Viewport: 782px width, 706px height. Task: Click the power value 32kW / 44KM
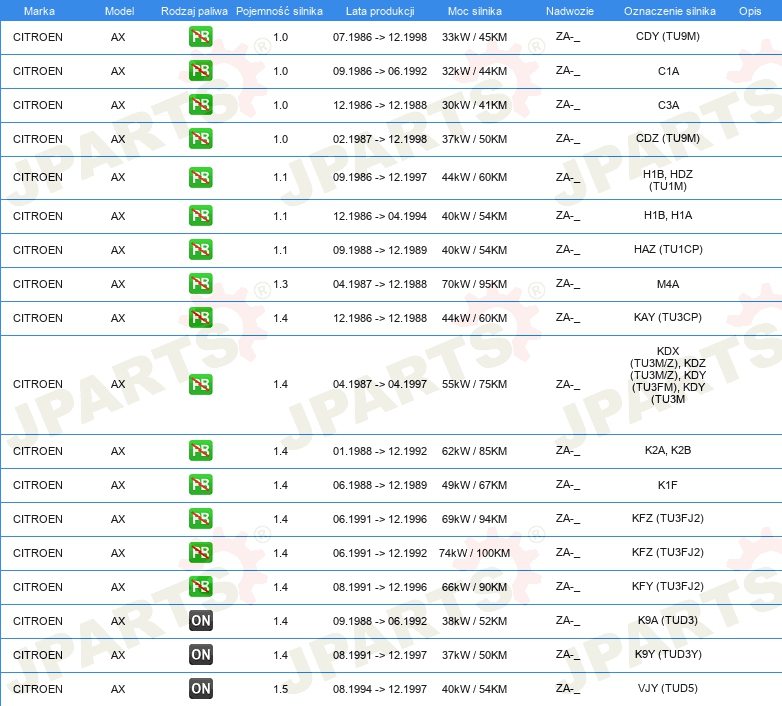coord(474,71)
